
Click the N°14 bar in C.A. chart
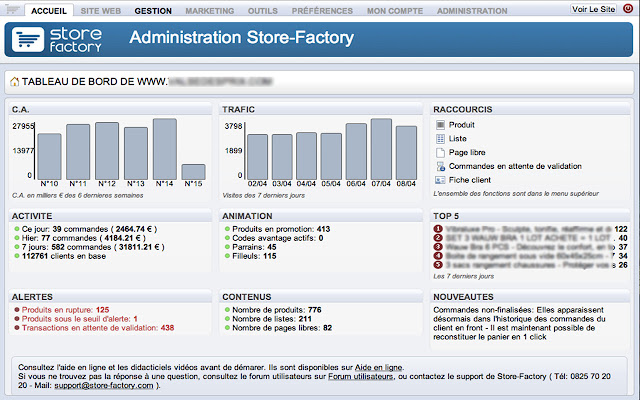(164, 148)
